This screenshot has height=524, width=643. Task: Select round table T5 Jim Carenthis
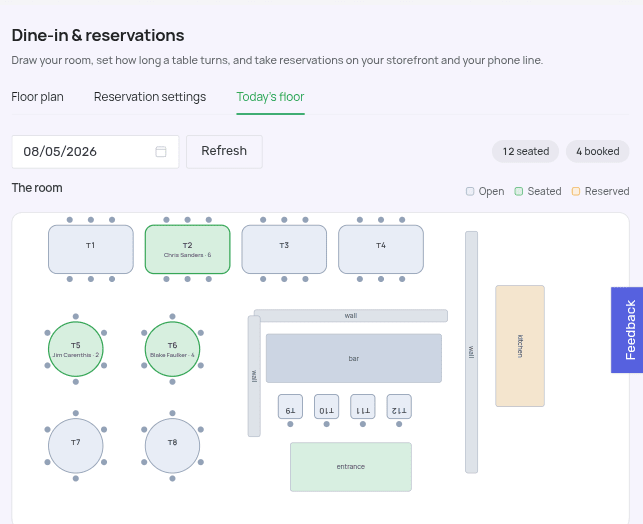[x=76, y=349]
